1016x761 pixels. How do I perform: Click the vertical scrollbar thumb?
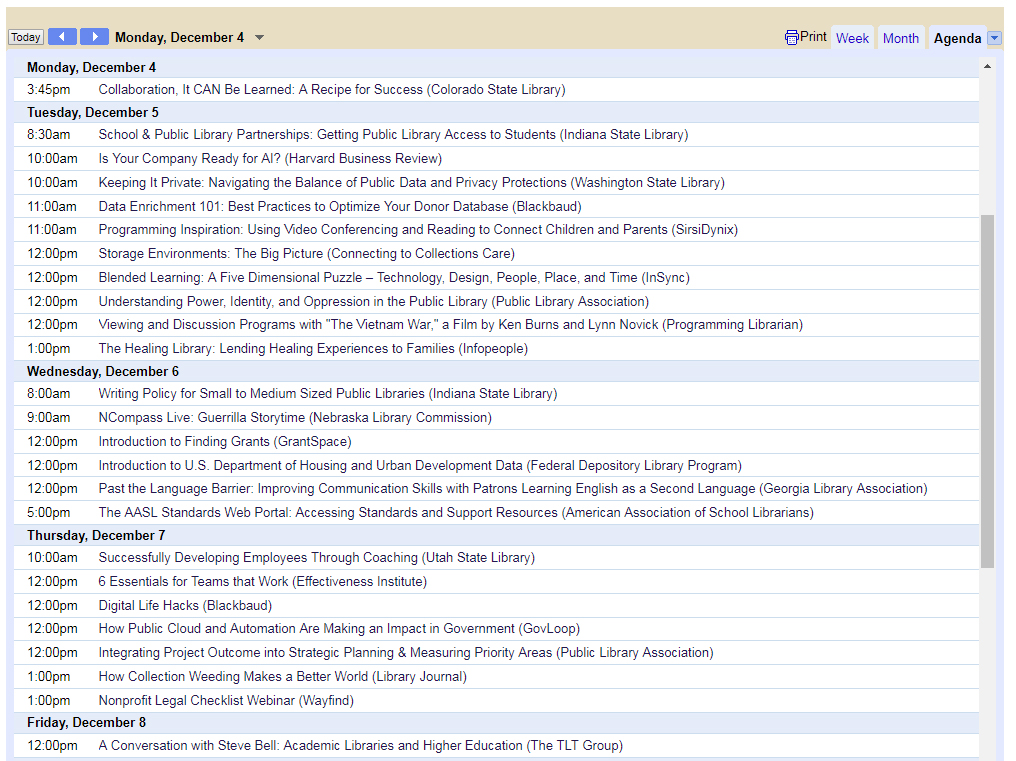click(x=987, y=391)
